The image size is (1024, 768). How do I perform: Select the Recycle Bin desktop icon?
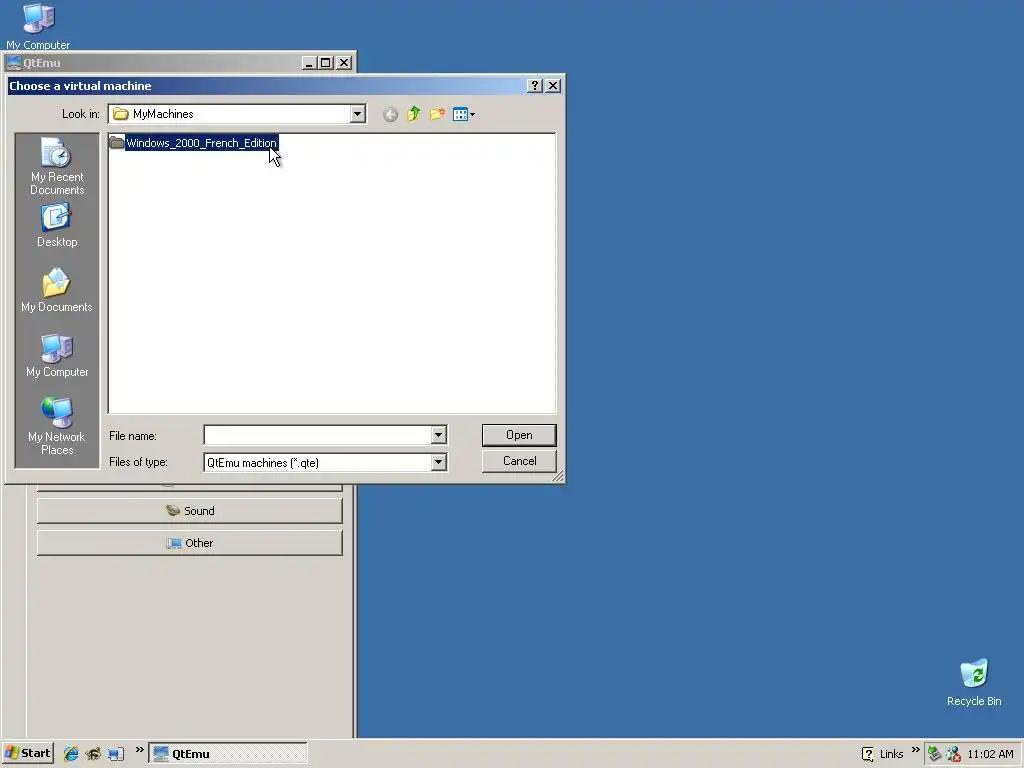point(974,682)
